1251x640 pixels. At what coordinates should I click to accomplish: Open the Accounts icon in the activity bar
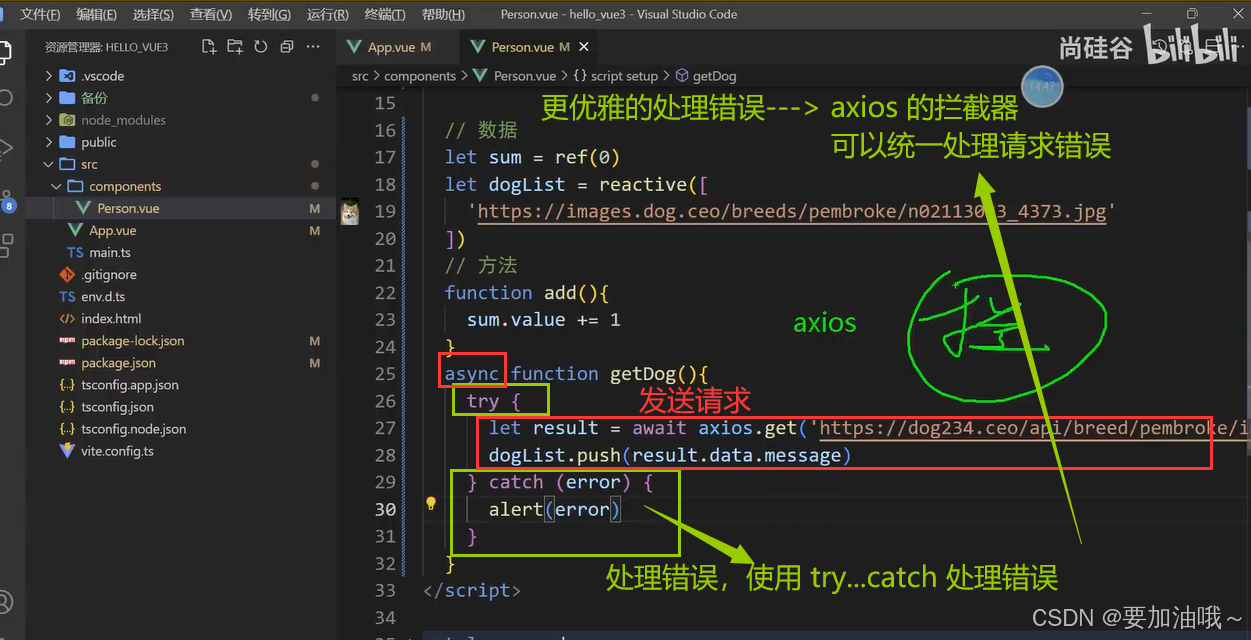click(x=5, y=602)
